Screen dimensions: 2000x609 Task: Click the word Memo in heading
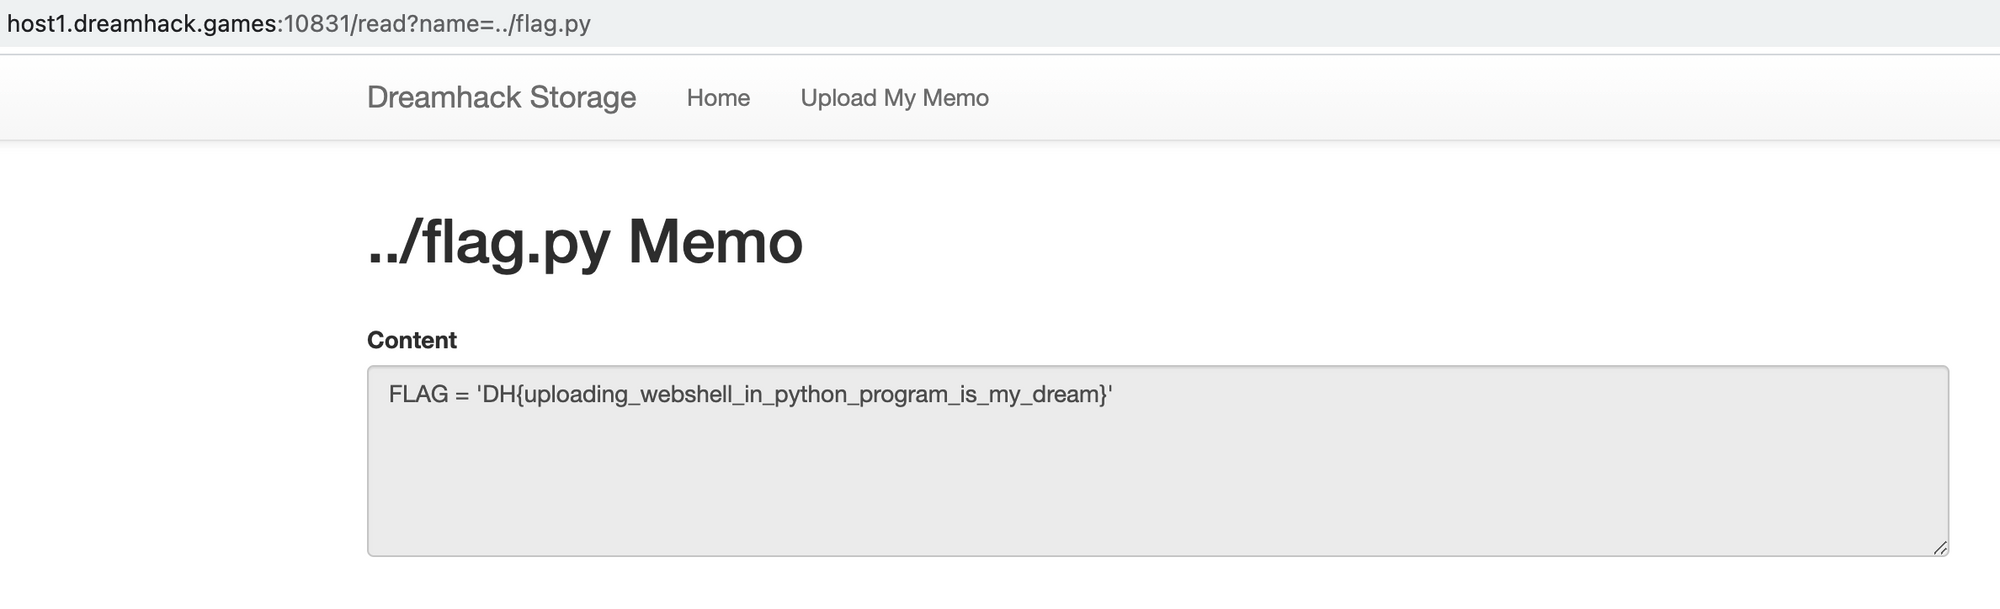715,242
